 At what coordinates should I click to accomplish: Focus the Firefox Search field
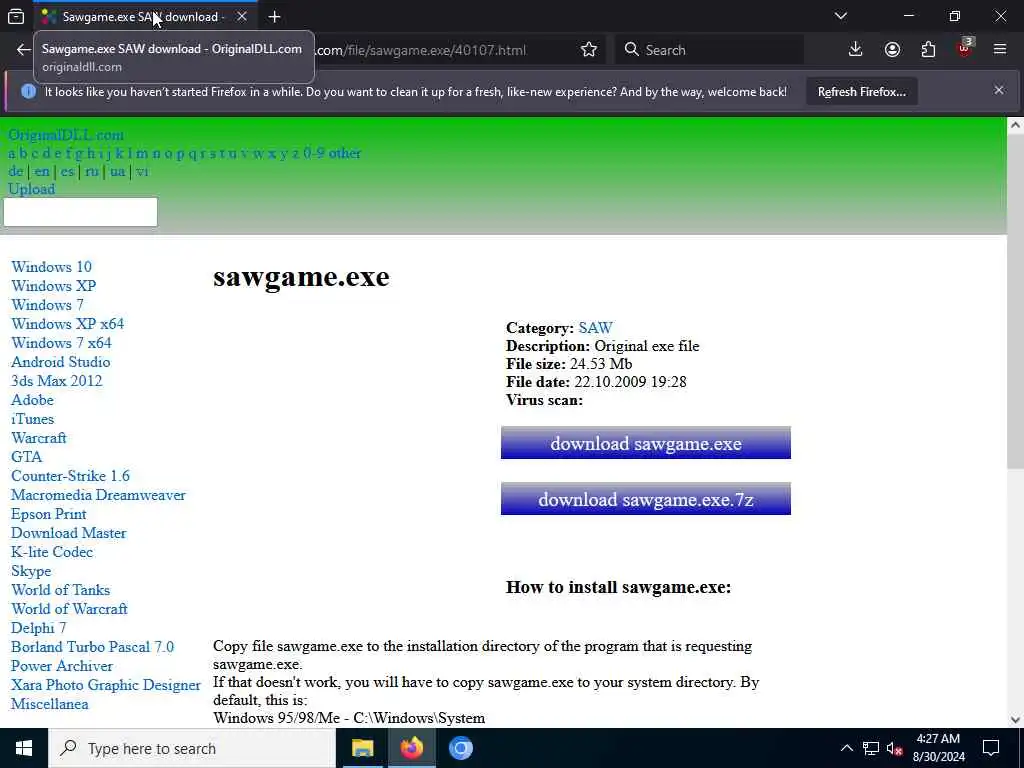coord(709,50)
